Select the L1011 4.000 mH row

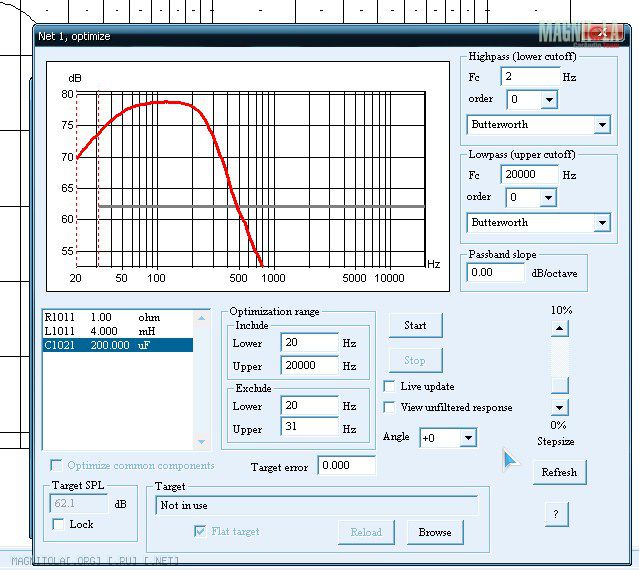pos(117,331)
